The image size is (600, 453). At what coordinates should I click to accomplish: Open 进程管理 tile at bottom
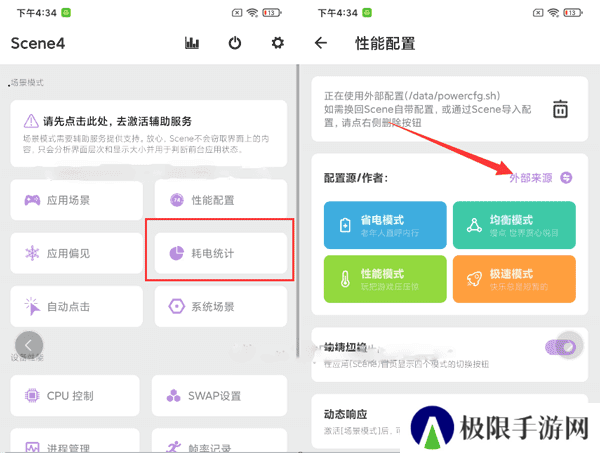click(x=75, y=440)
